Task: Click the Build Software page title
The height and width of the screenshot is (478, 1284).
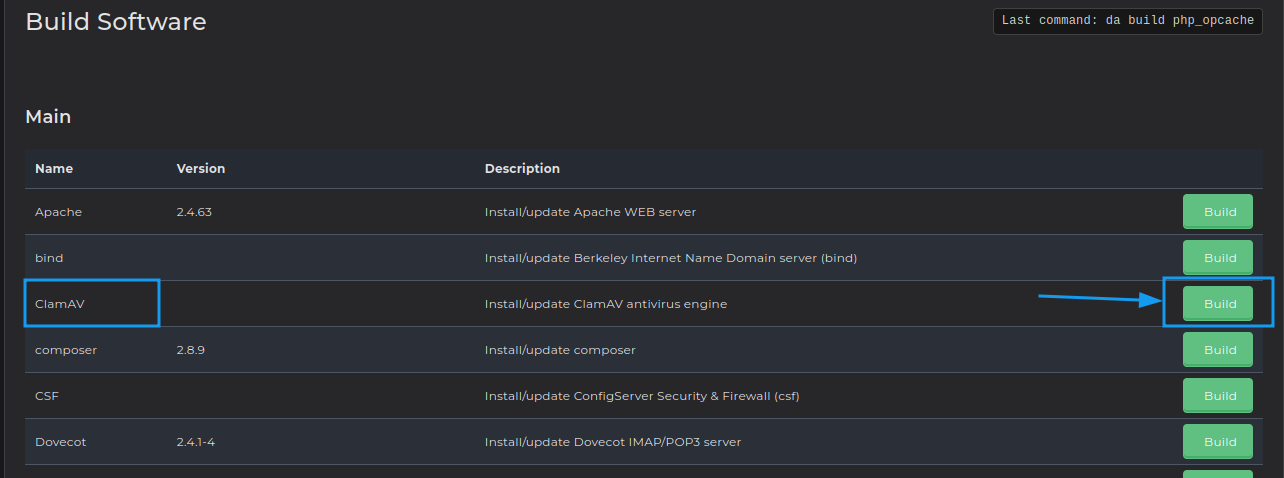Action: coord(116,22)
